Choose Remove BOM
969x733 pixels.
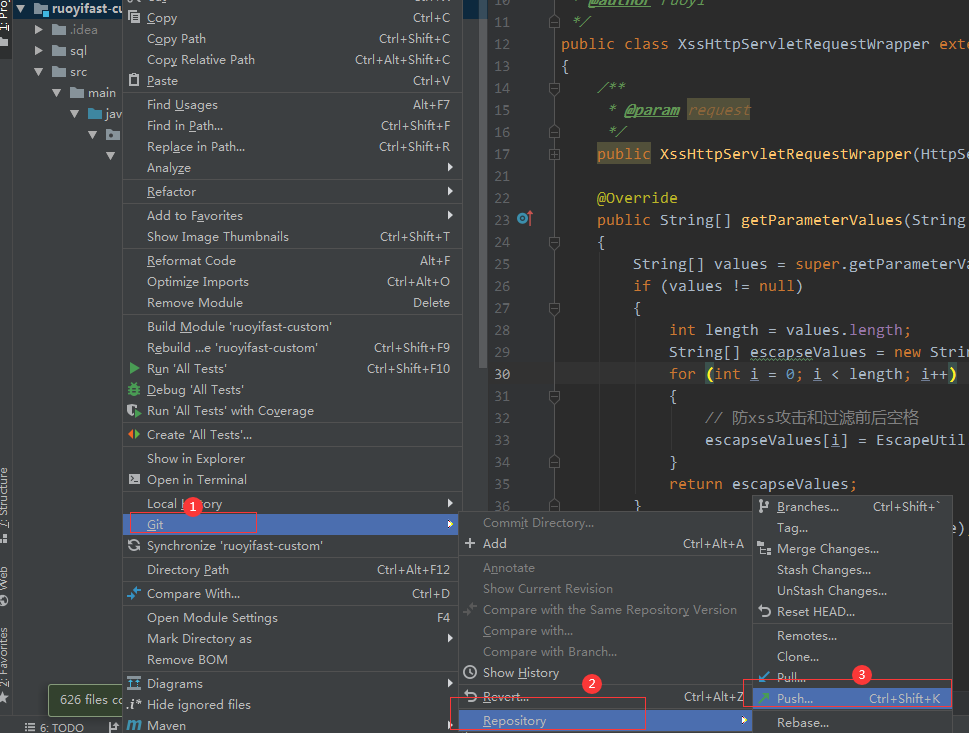(x=292, y=659)
